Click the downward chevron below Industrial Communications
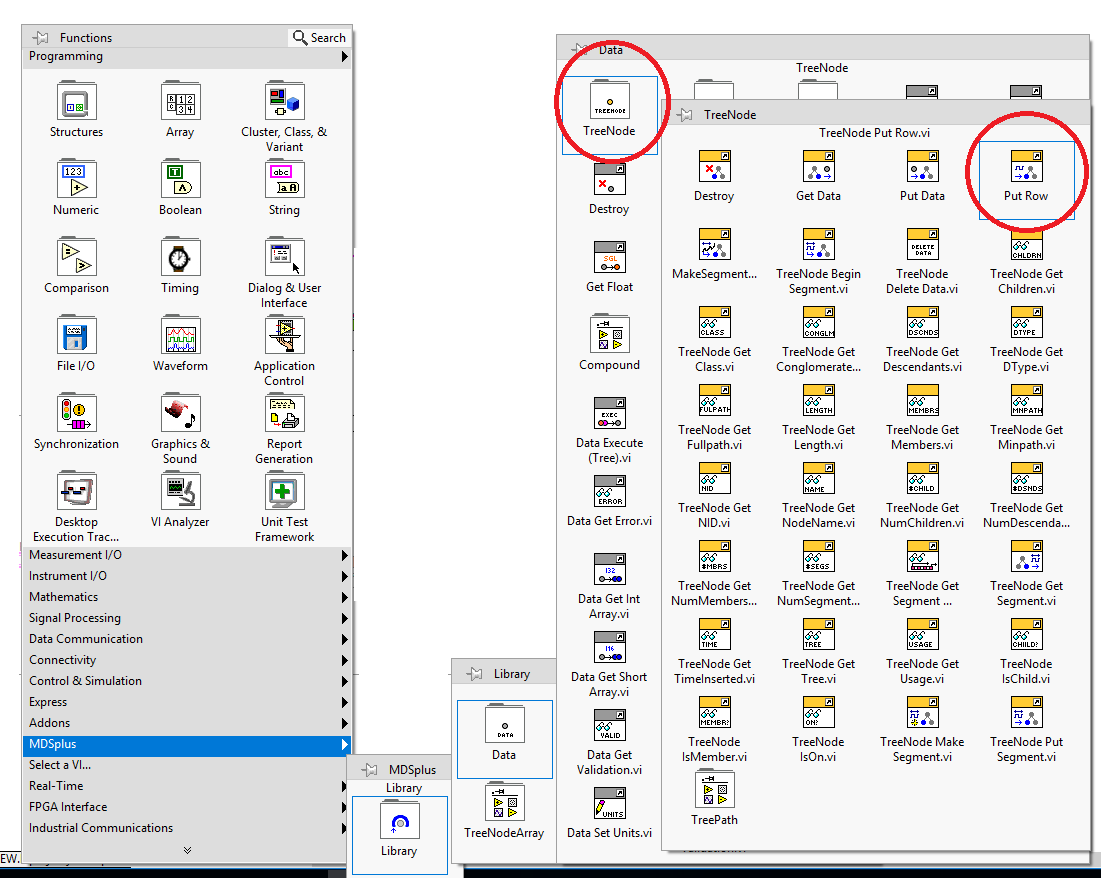Screen dimensions: 1101x878 pyautogui.click(x=187, y=848)
